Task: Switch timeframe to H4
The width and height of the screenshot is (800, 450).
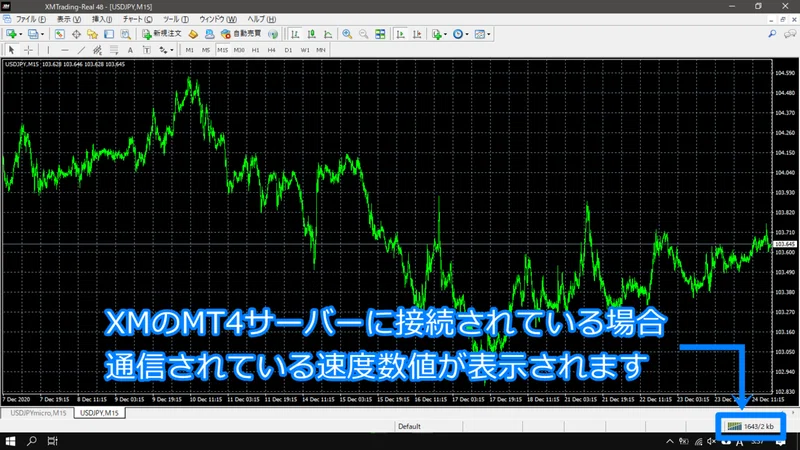Action: click(271, 50)
